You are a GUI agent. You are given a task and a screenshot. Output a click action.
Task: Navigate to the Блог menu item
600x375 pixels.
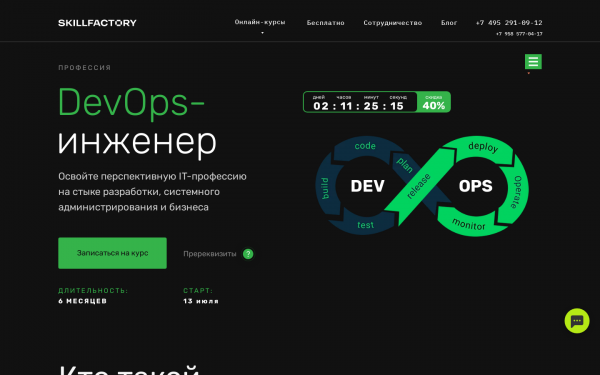click(x=449, y=23)
